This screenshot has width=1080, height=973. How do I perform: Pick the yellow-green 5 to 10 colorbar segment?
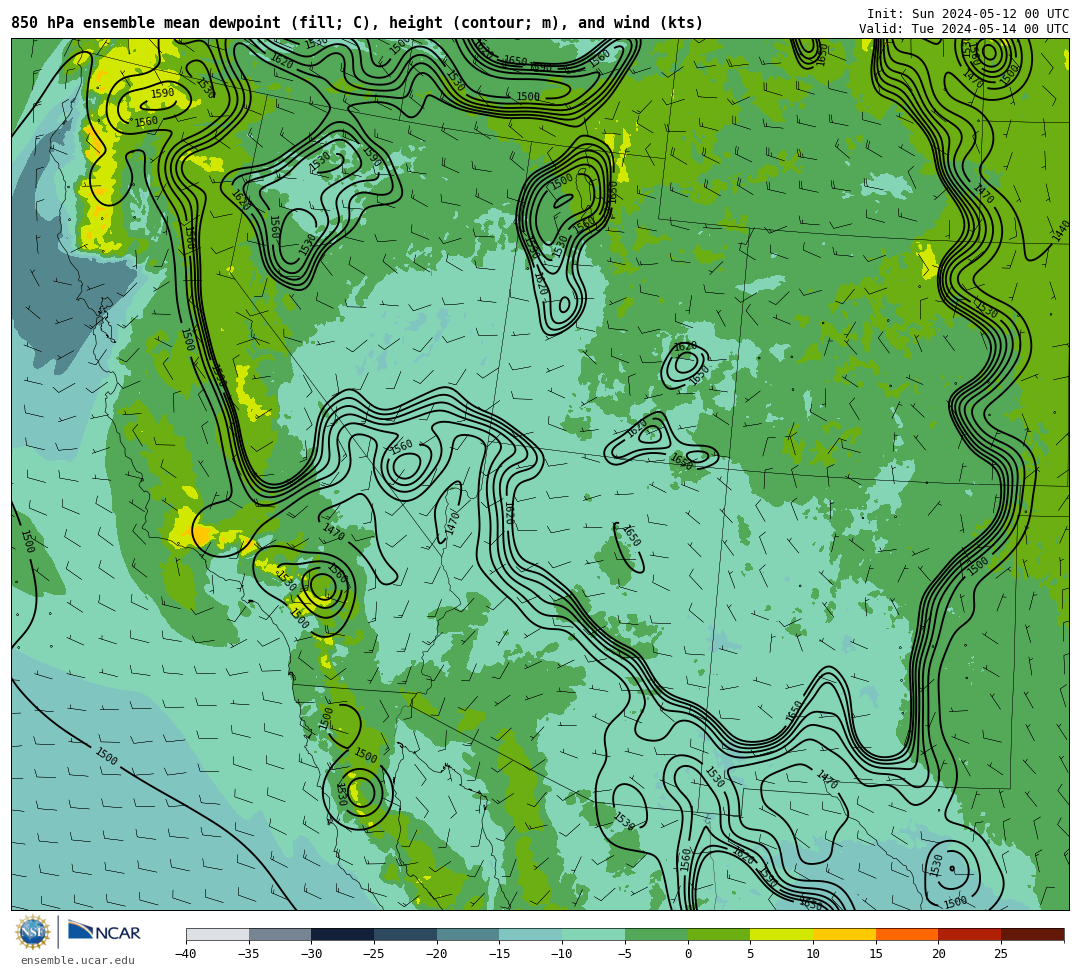[x=782, y=934]
